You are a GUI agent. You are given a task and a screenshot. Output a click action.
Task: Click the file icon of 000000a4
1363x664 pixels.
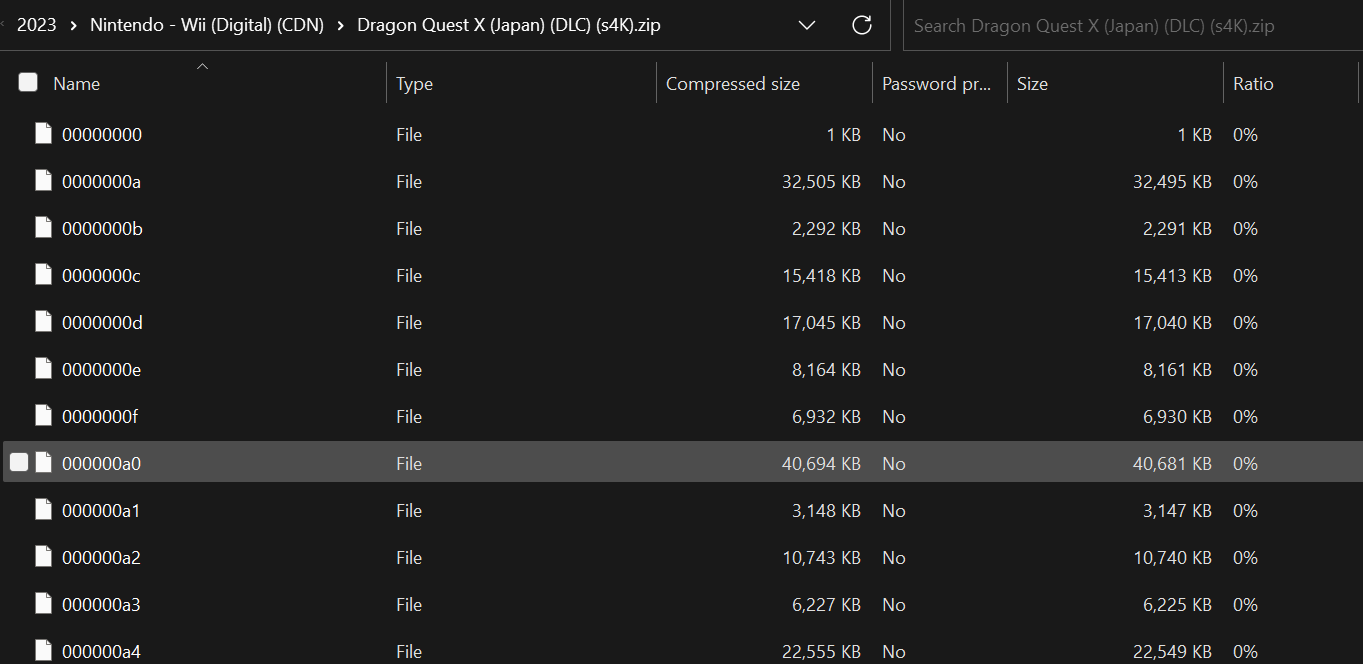tap(43, 651)
